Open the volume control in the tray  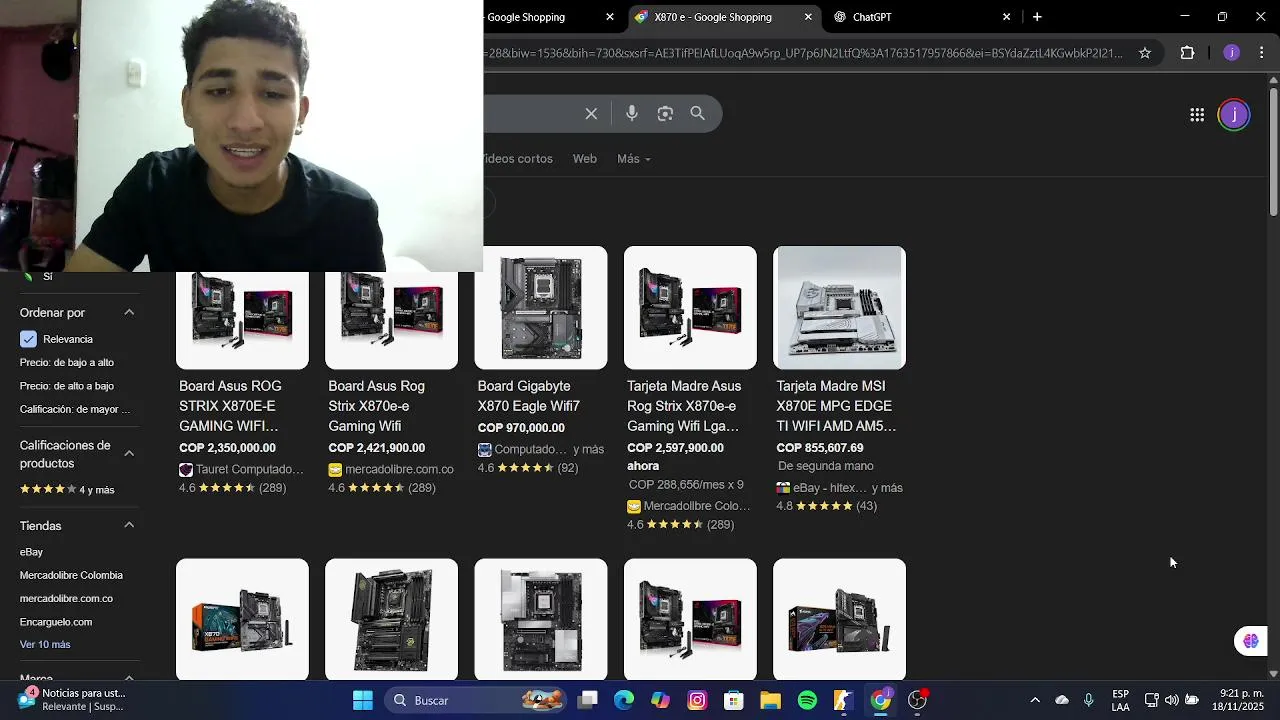point(1171,700)
